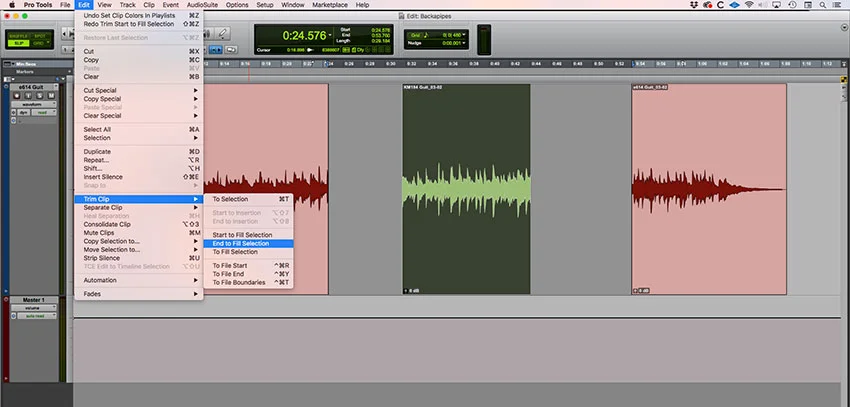Open the Nudge value dropdown
This screenshot has height=407, width=850.
pyautogui.click(x=464, y=43)
